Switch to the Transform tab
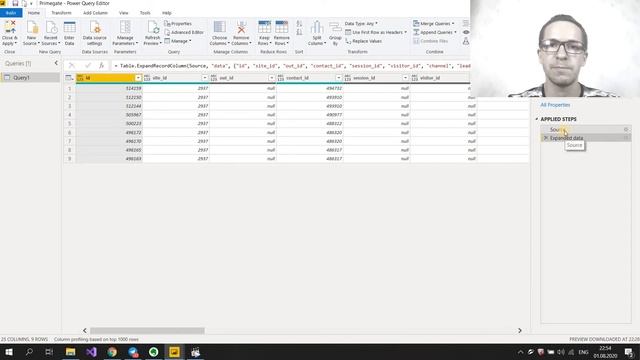 [61, 13]
